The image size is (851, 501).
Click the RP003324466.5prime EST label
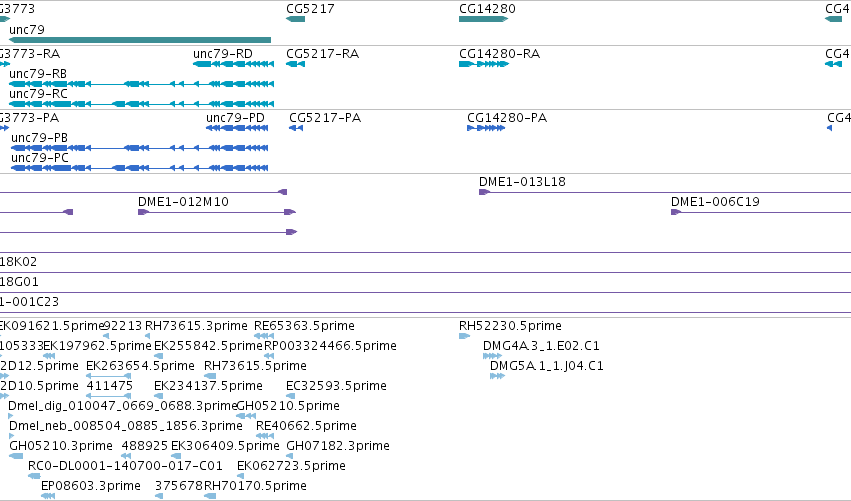click(x=330, y=346)
